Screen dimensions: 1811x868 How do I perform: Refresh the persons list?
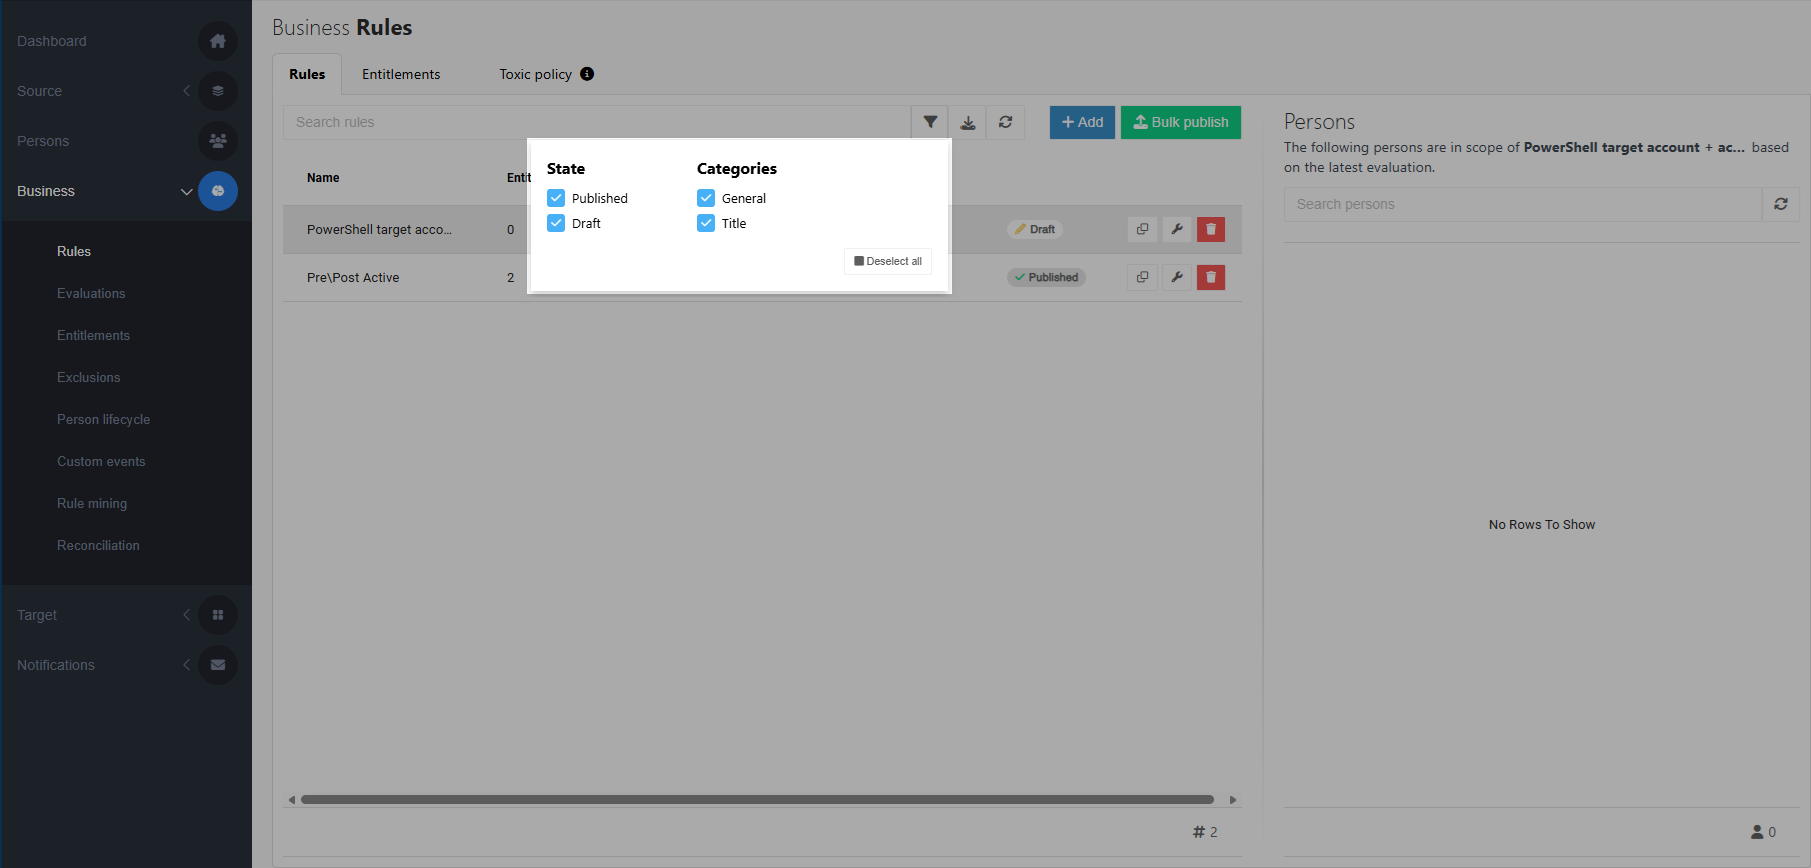tap(1781, 204)
